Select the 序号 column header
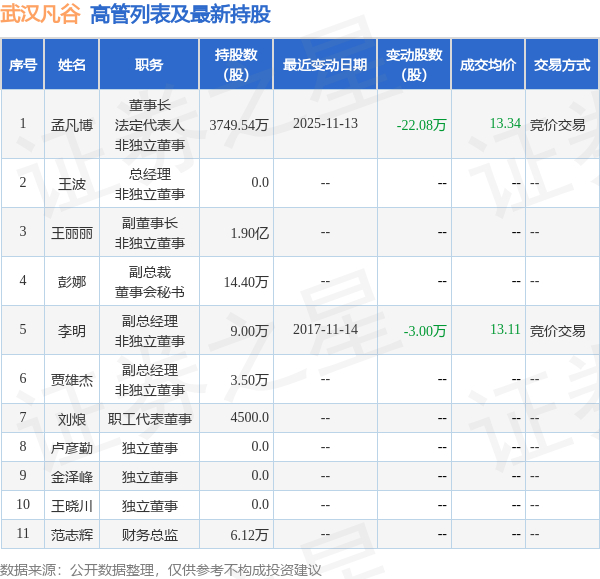 coord(23,65)
